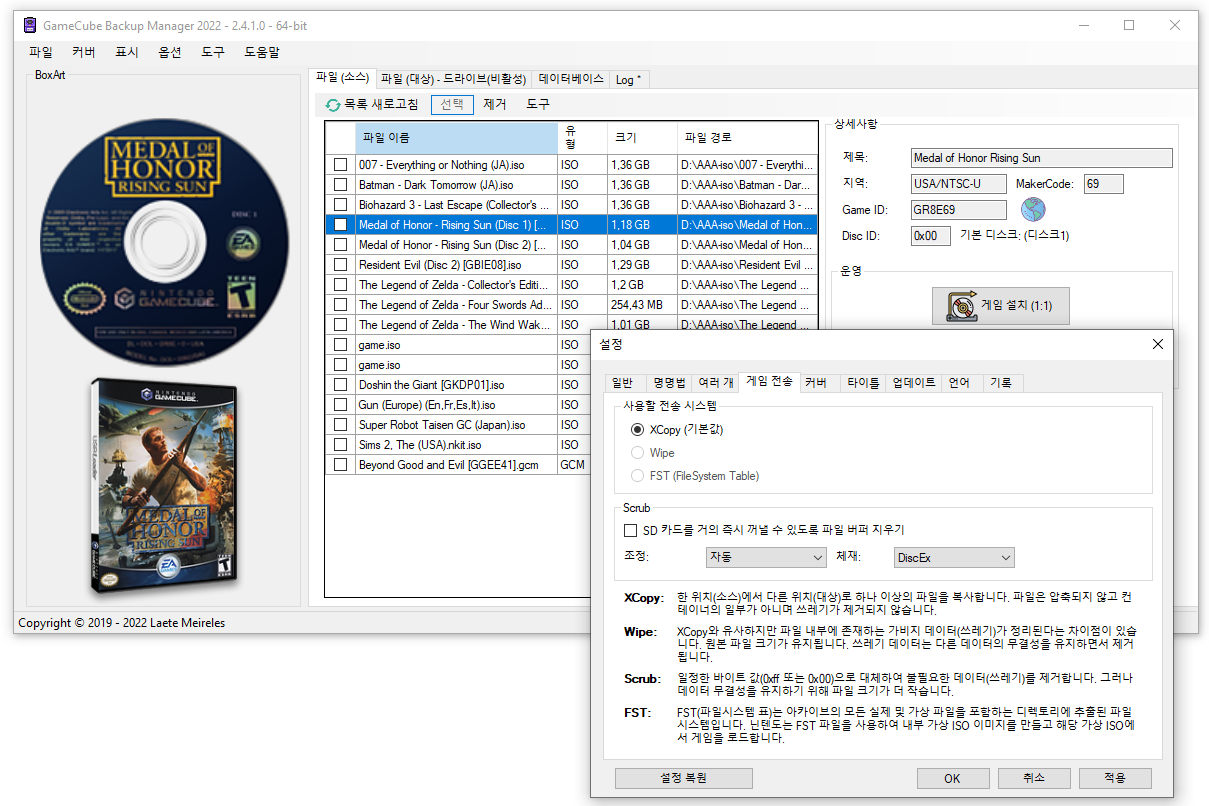Open the 일반 settings tab
This screenshot has height=806, width=1209.
(622, 382)
